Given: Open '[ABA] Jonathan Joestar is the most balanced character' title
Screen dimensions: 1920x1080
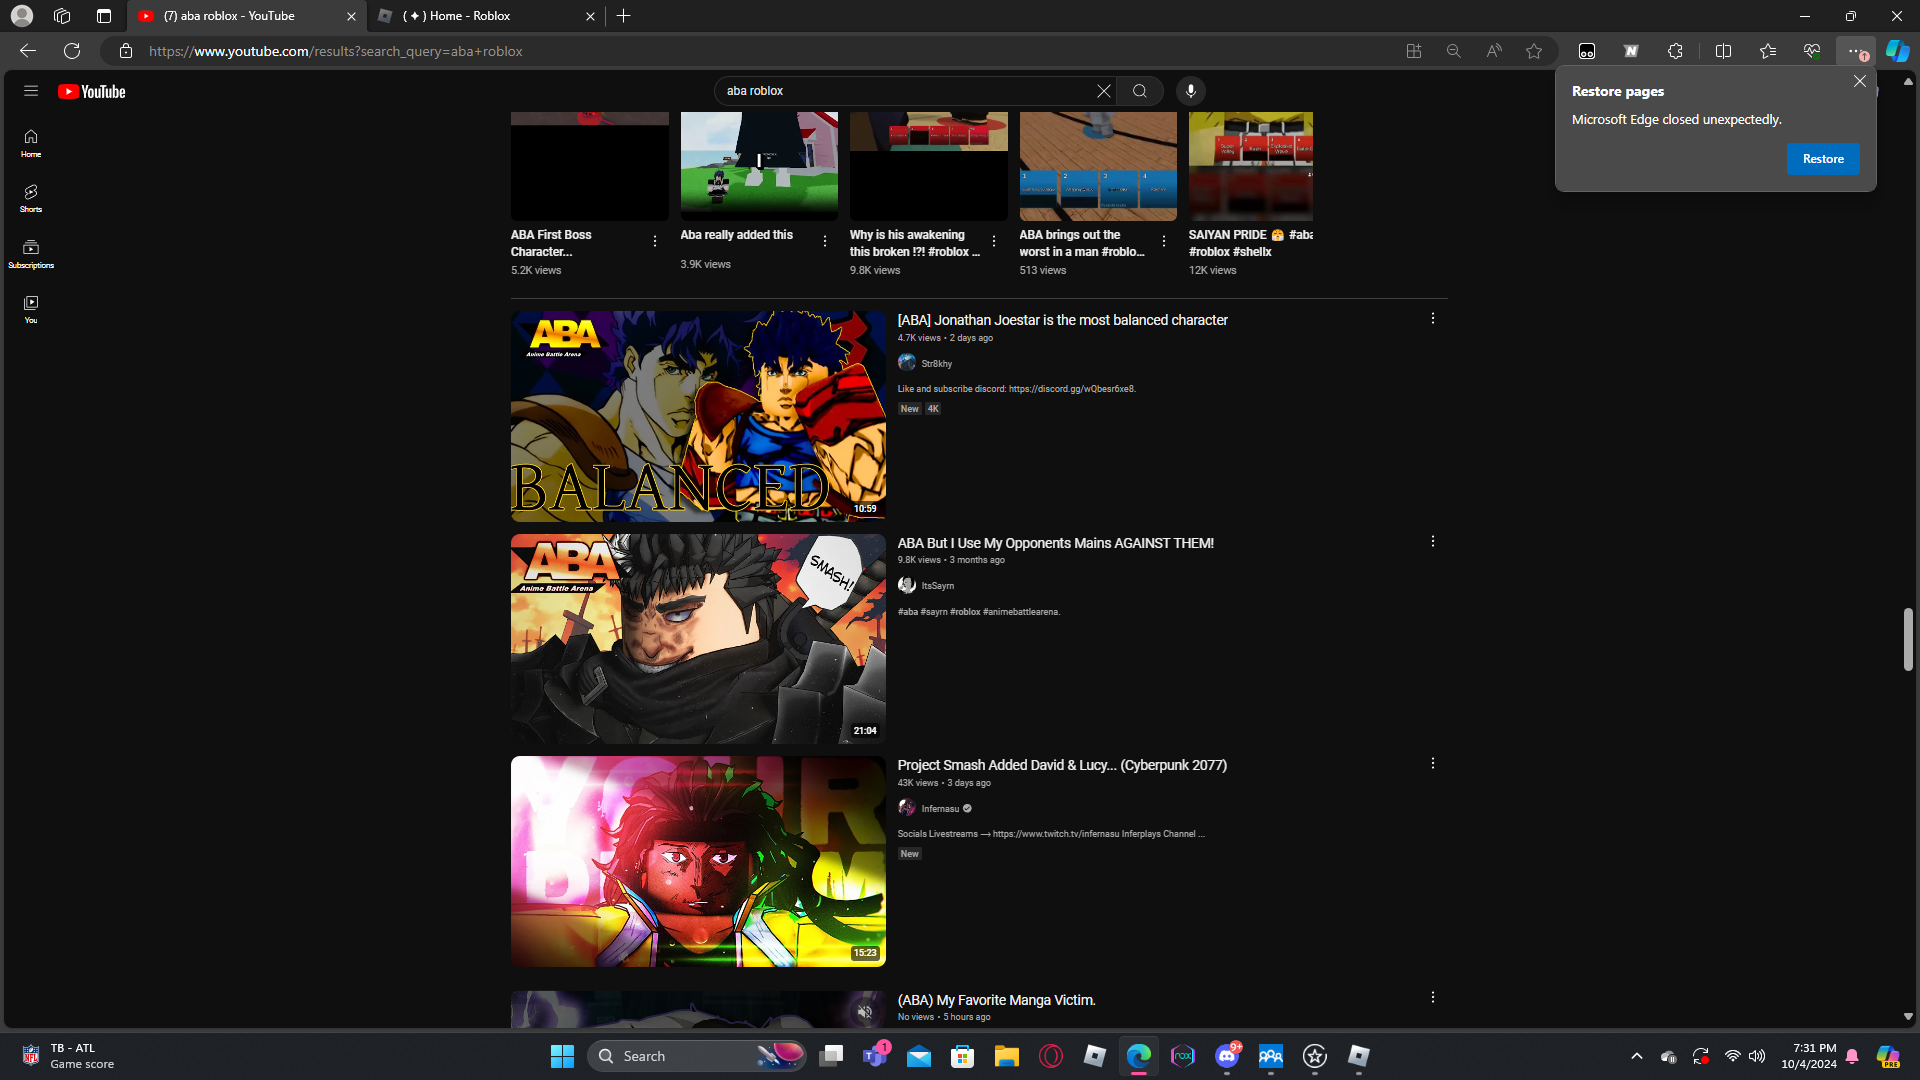Looking at the screenshot, I should [1062, 320].
